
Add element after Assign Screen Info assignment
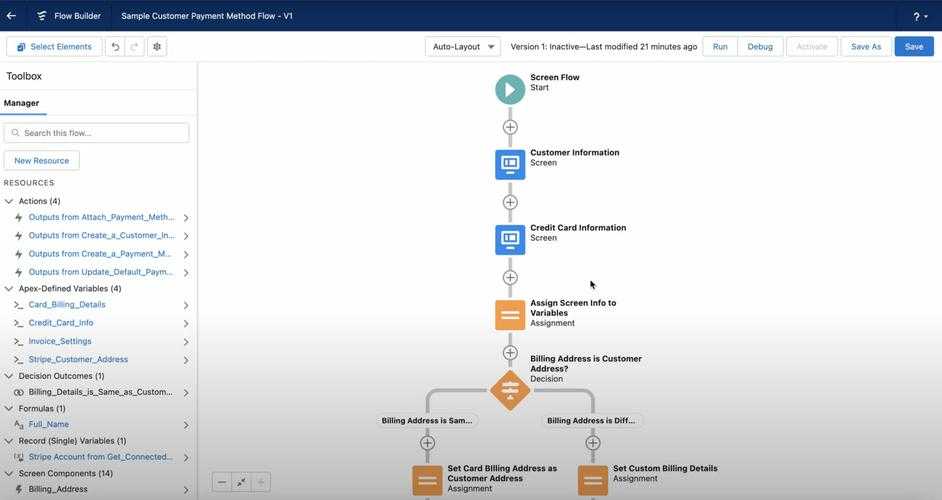coord(510,353)
